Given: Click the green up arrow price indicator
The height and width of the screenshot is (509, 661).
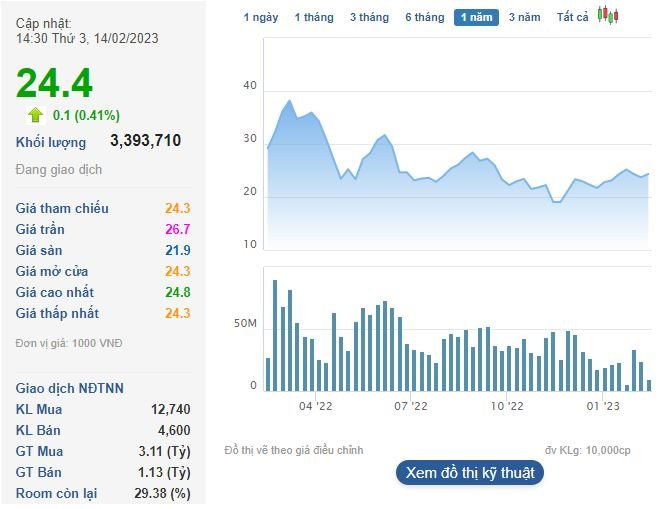Looking at the screenshot, I should [36, 115].
